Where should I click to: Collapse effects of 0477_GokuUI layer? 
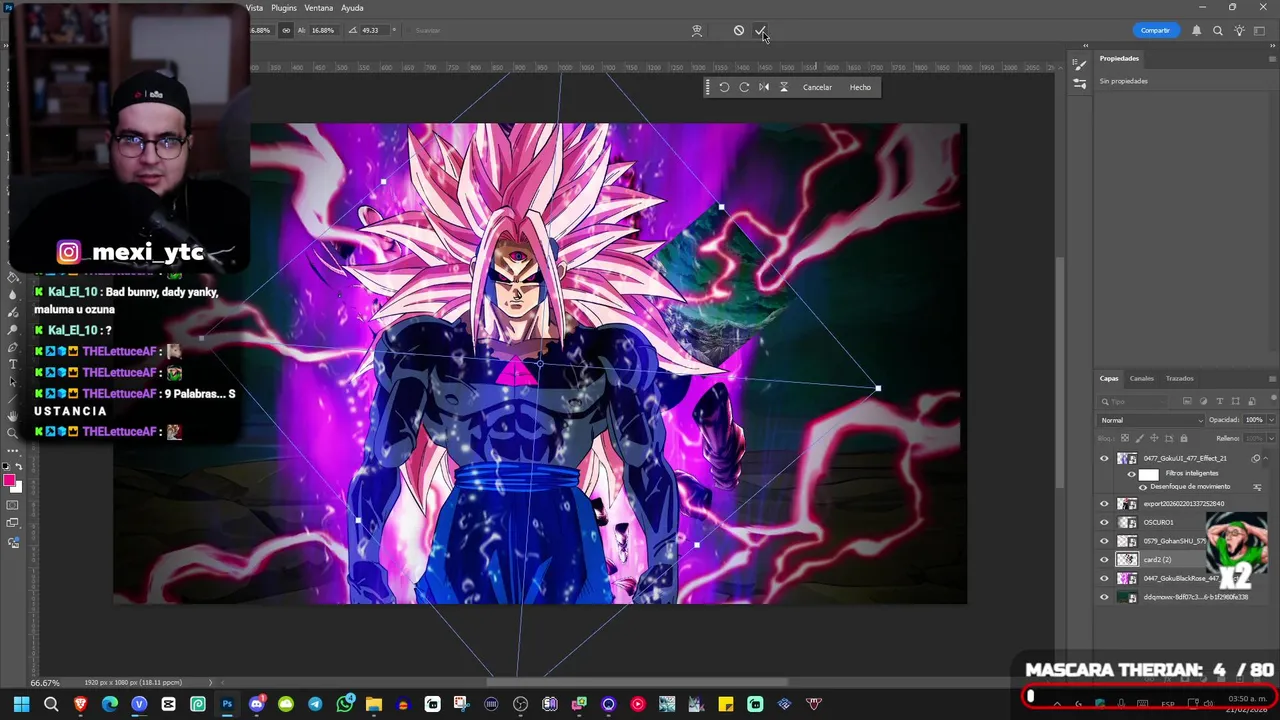1266,458
